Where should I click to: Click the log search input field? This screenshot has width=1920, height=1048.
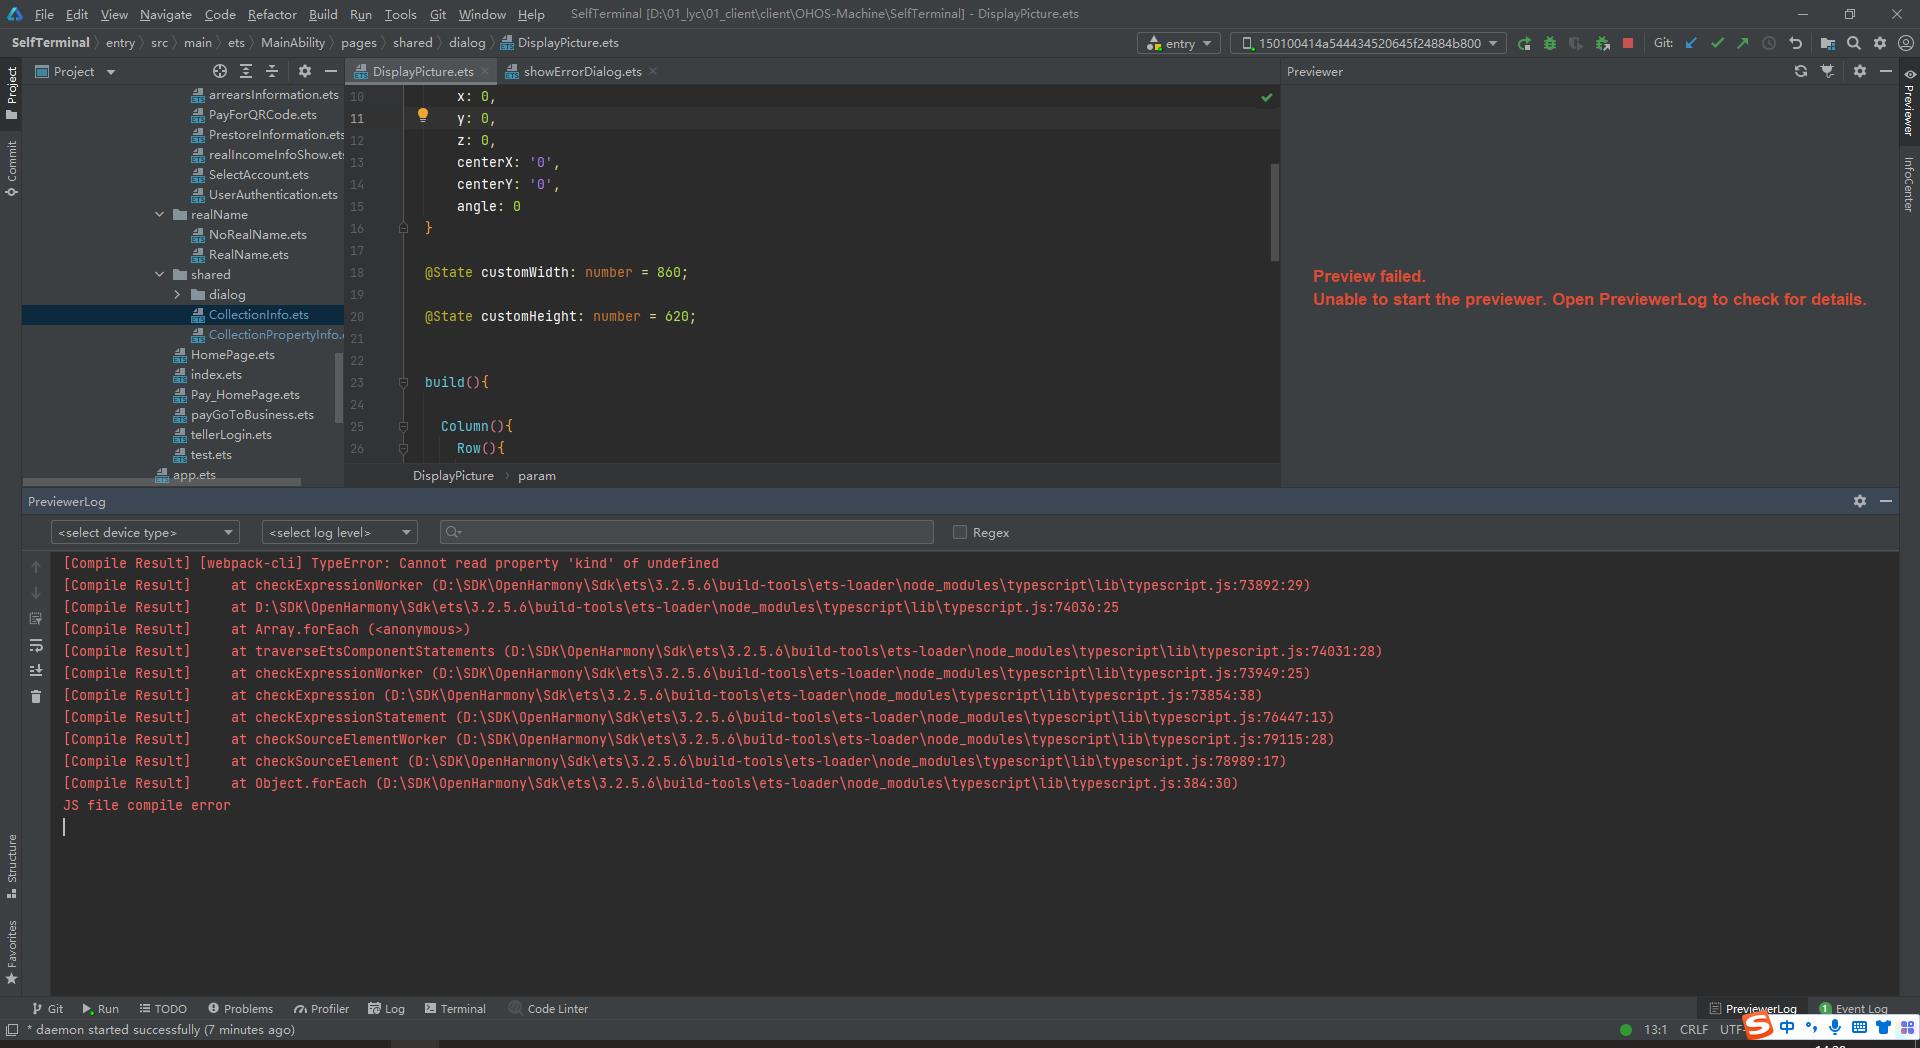click(687, 532)
